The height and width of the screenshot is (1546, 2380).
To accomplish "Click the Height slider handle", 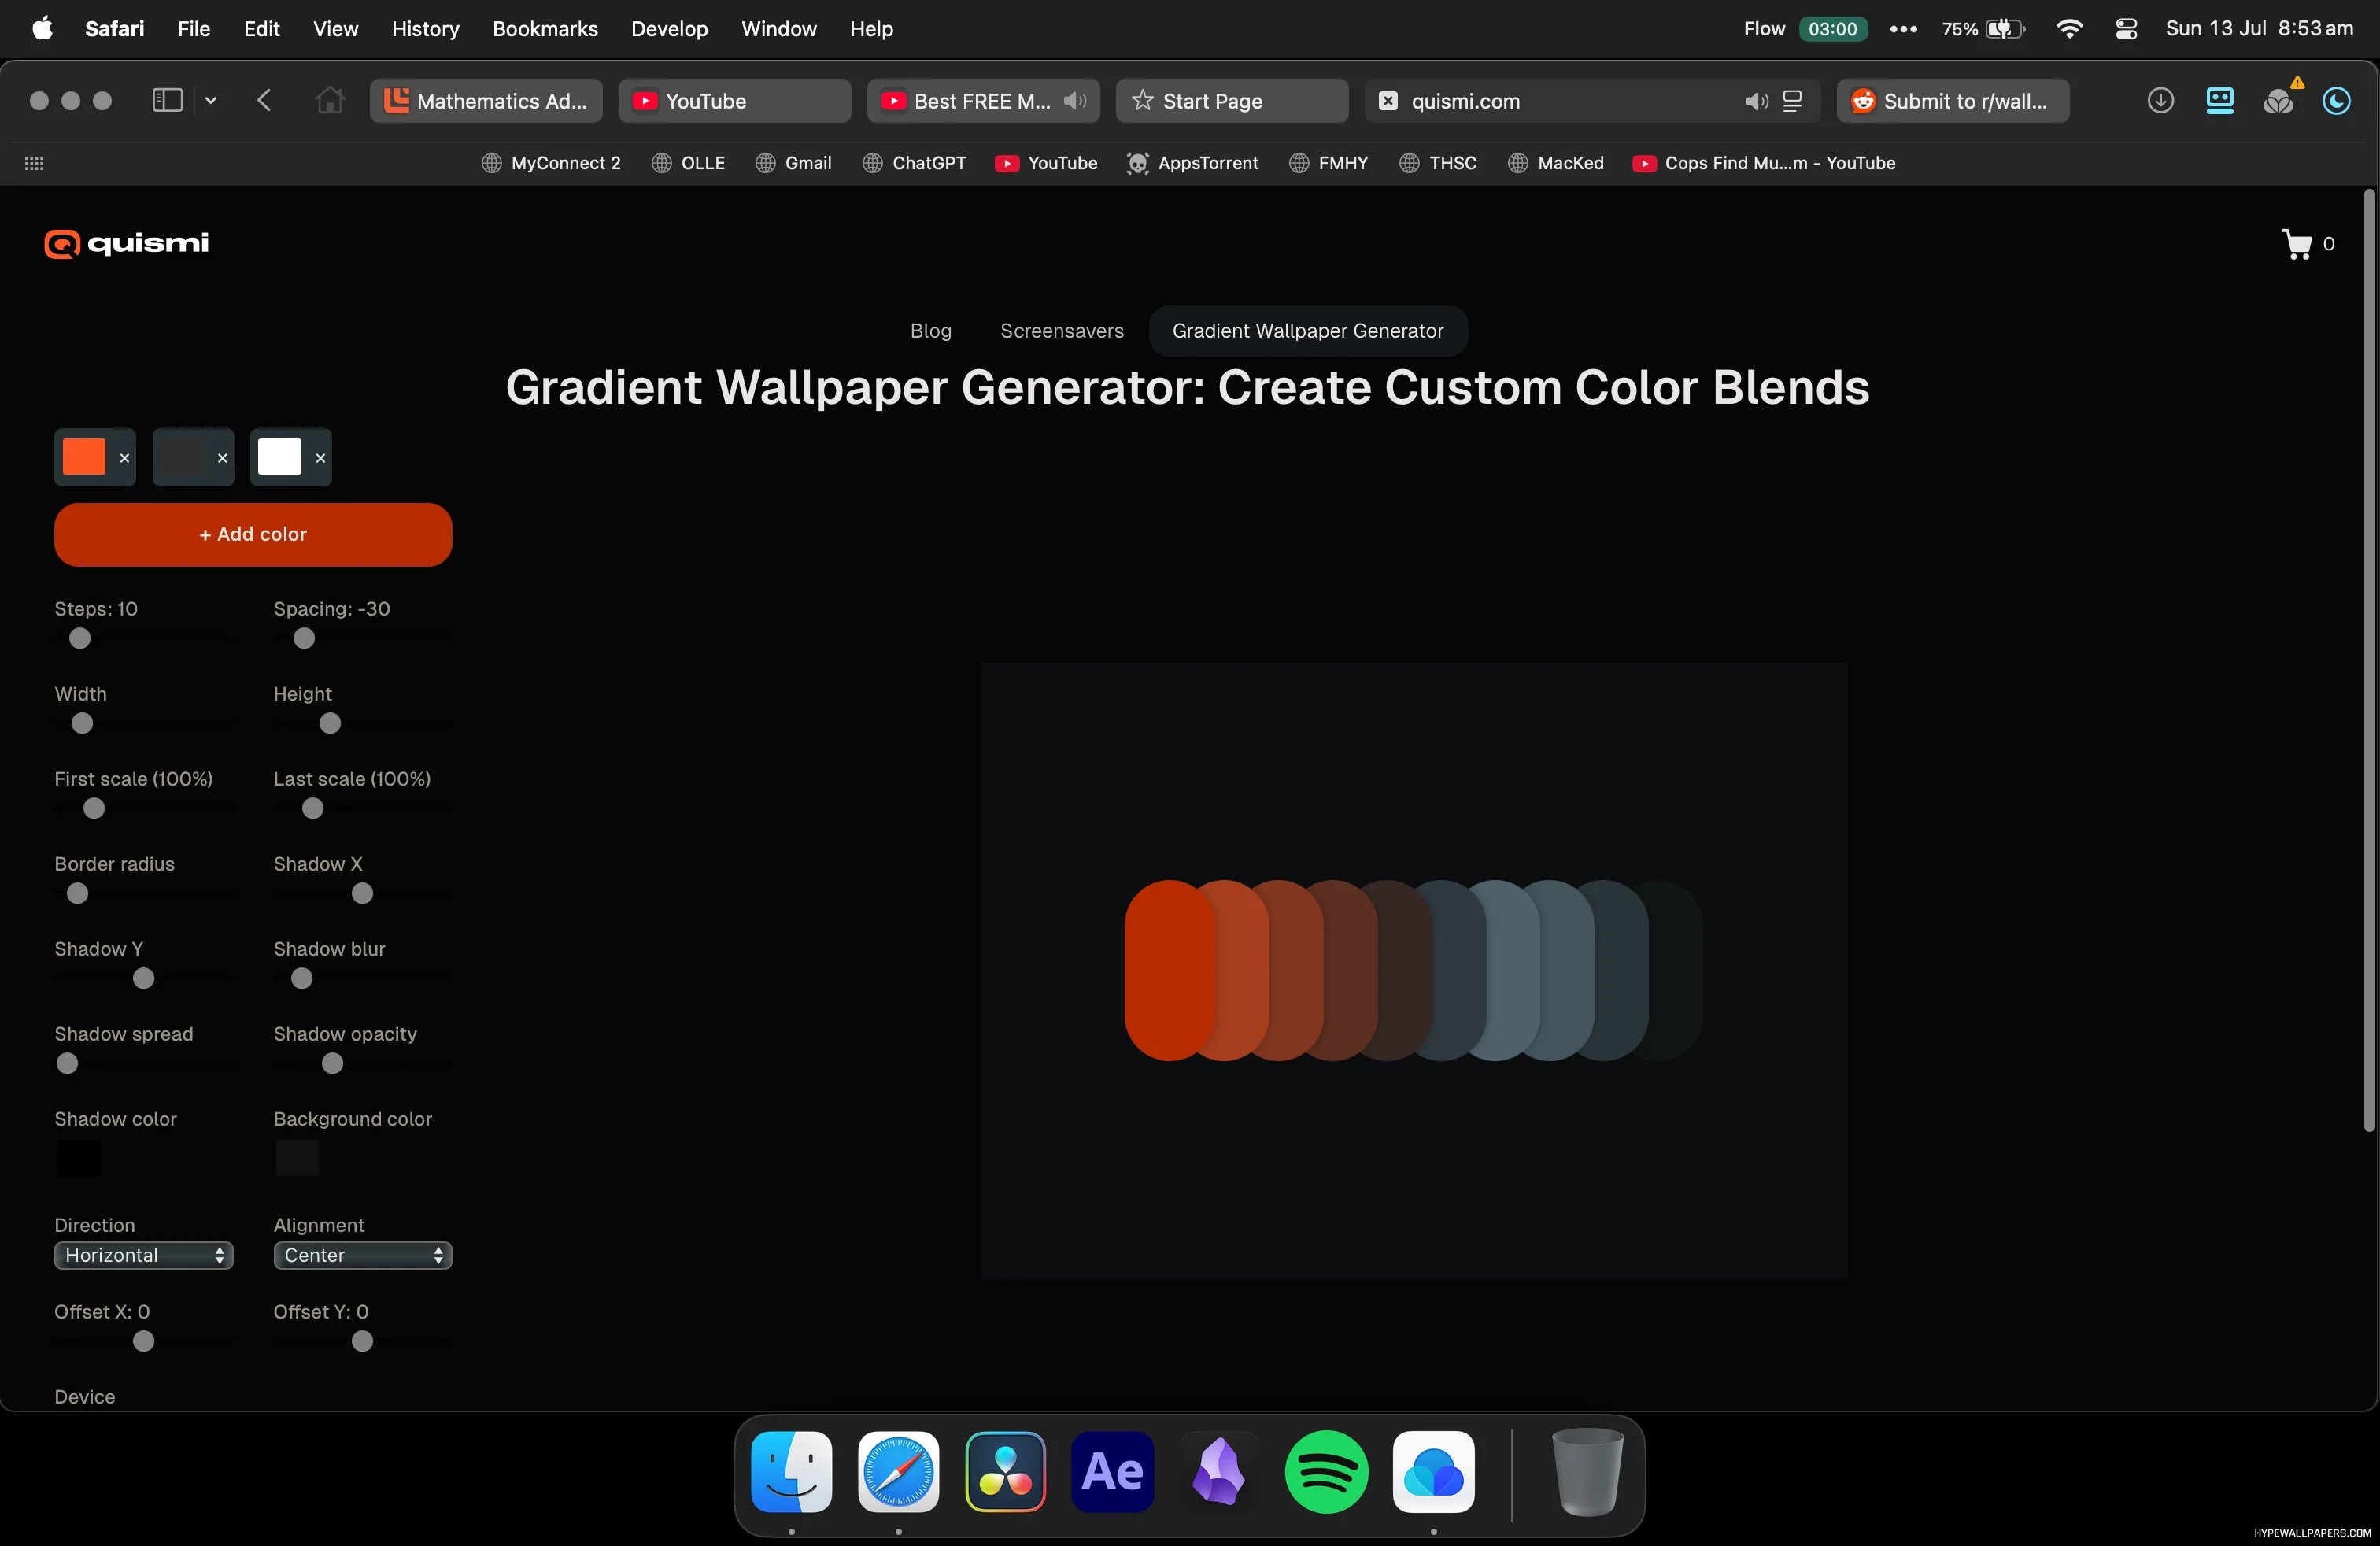I will 330,723.
